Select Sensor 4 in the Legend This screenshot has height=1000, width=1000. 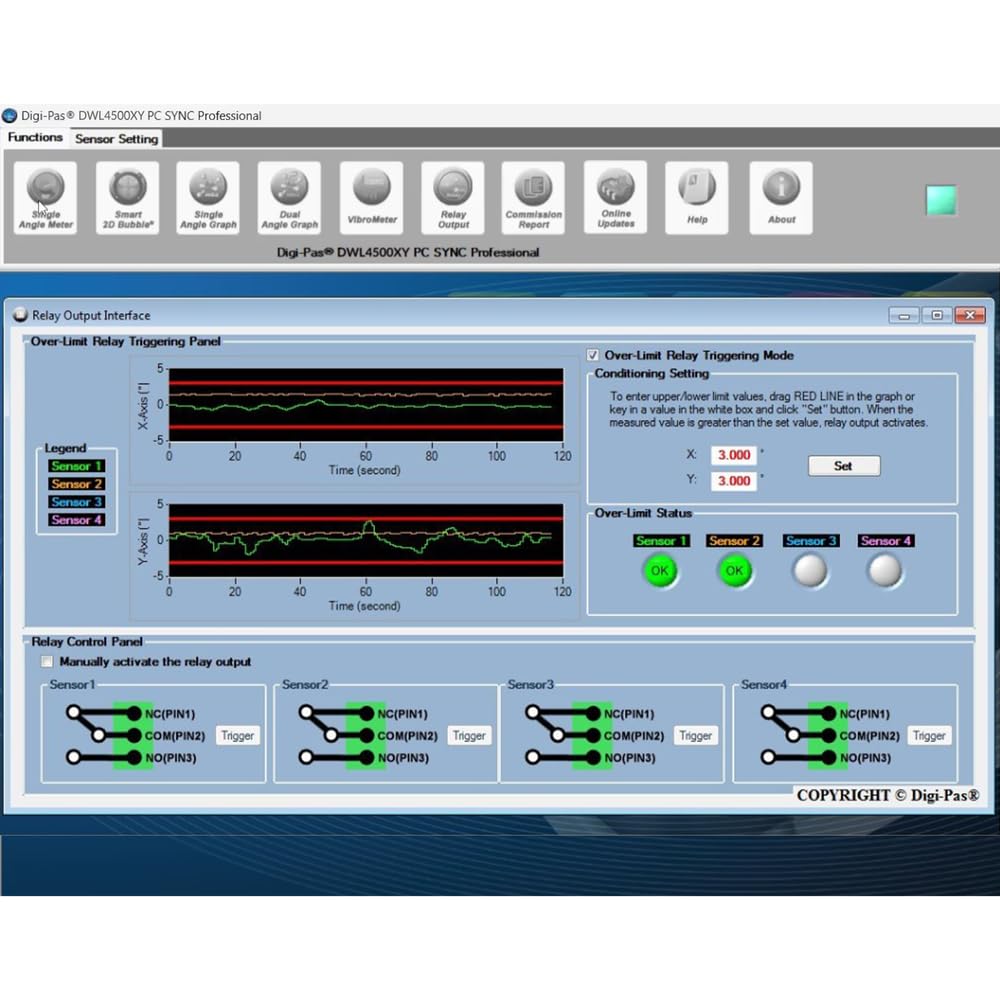point(77,520)
